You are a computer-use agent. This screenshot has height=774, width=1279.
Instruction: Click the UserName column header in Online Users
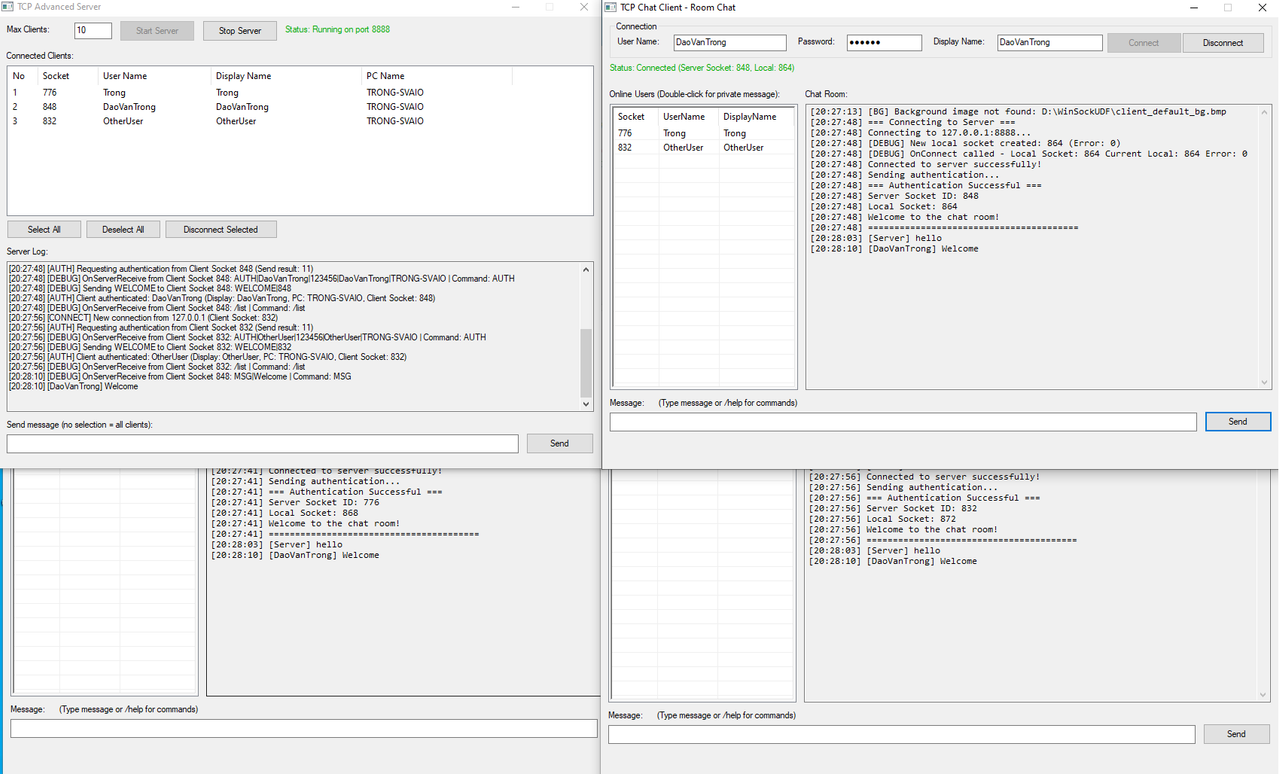[x=688, y=116]
